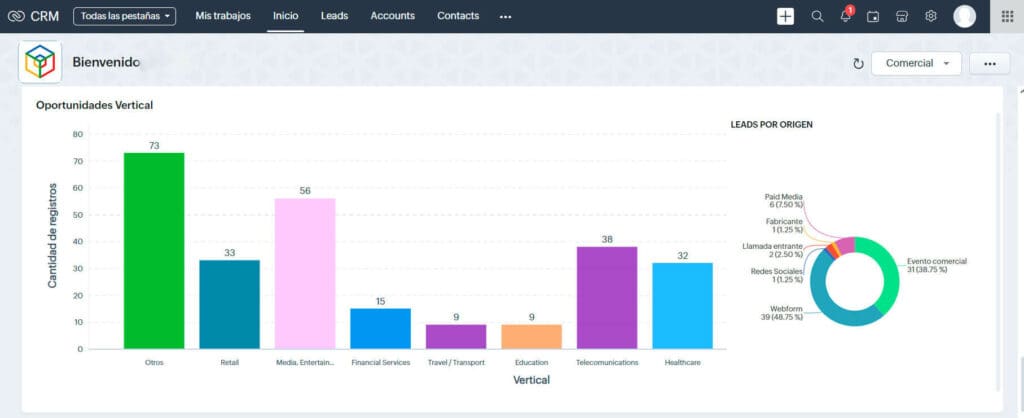Open the Comercial view dropdown
Image resolution: width=1024 pixels, height=418 pixels.
point(916,63)
